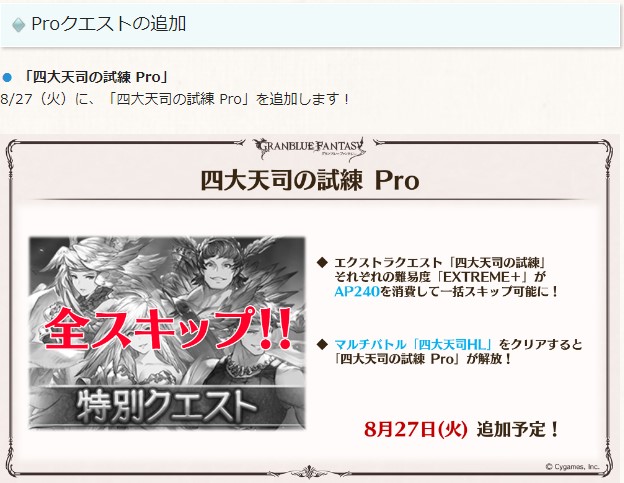
Task: Click the blue マルチバトル「四大天司HL」 text
Action: tap(413, 344)
